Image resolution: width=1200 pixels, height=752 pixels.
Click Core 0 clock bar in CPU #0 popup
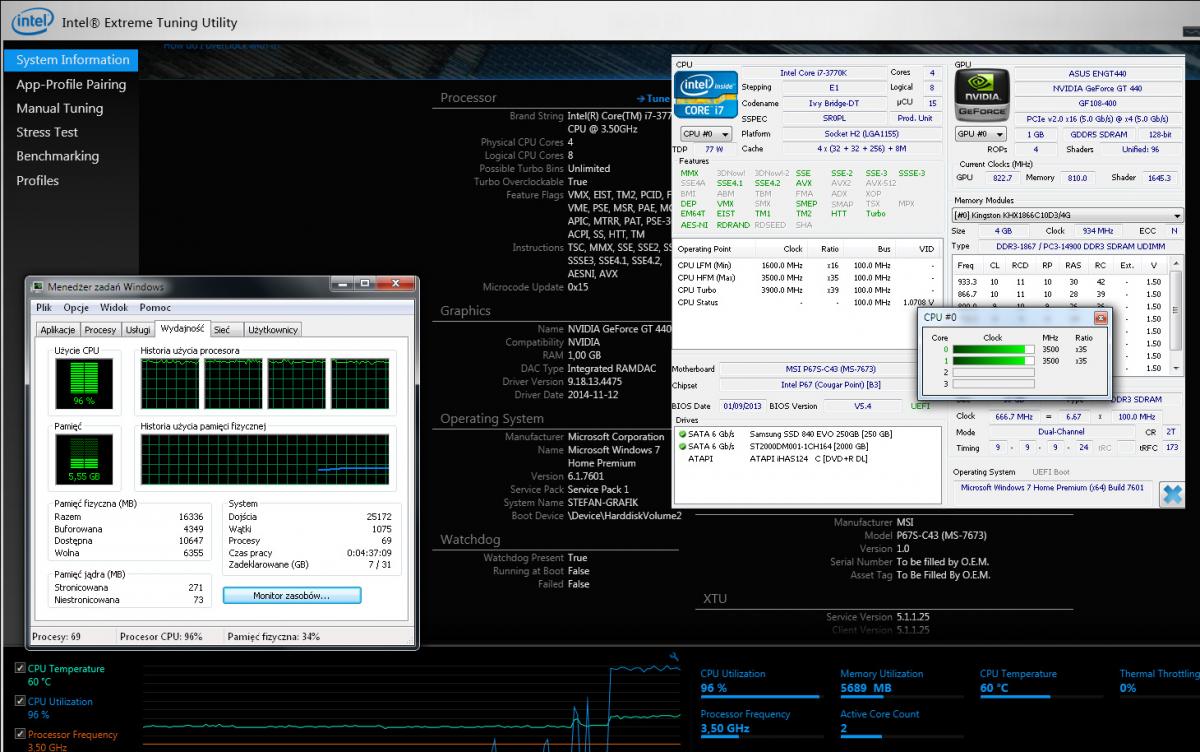pos(994,349)
